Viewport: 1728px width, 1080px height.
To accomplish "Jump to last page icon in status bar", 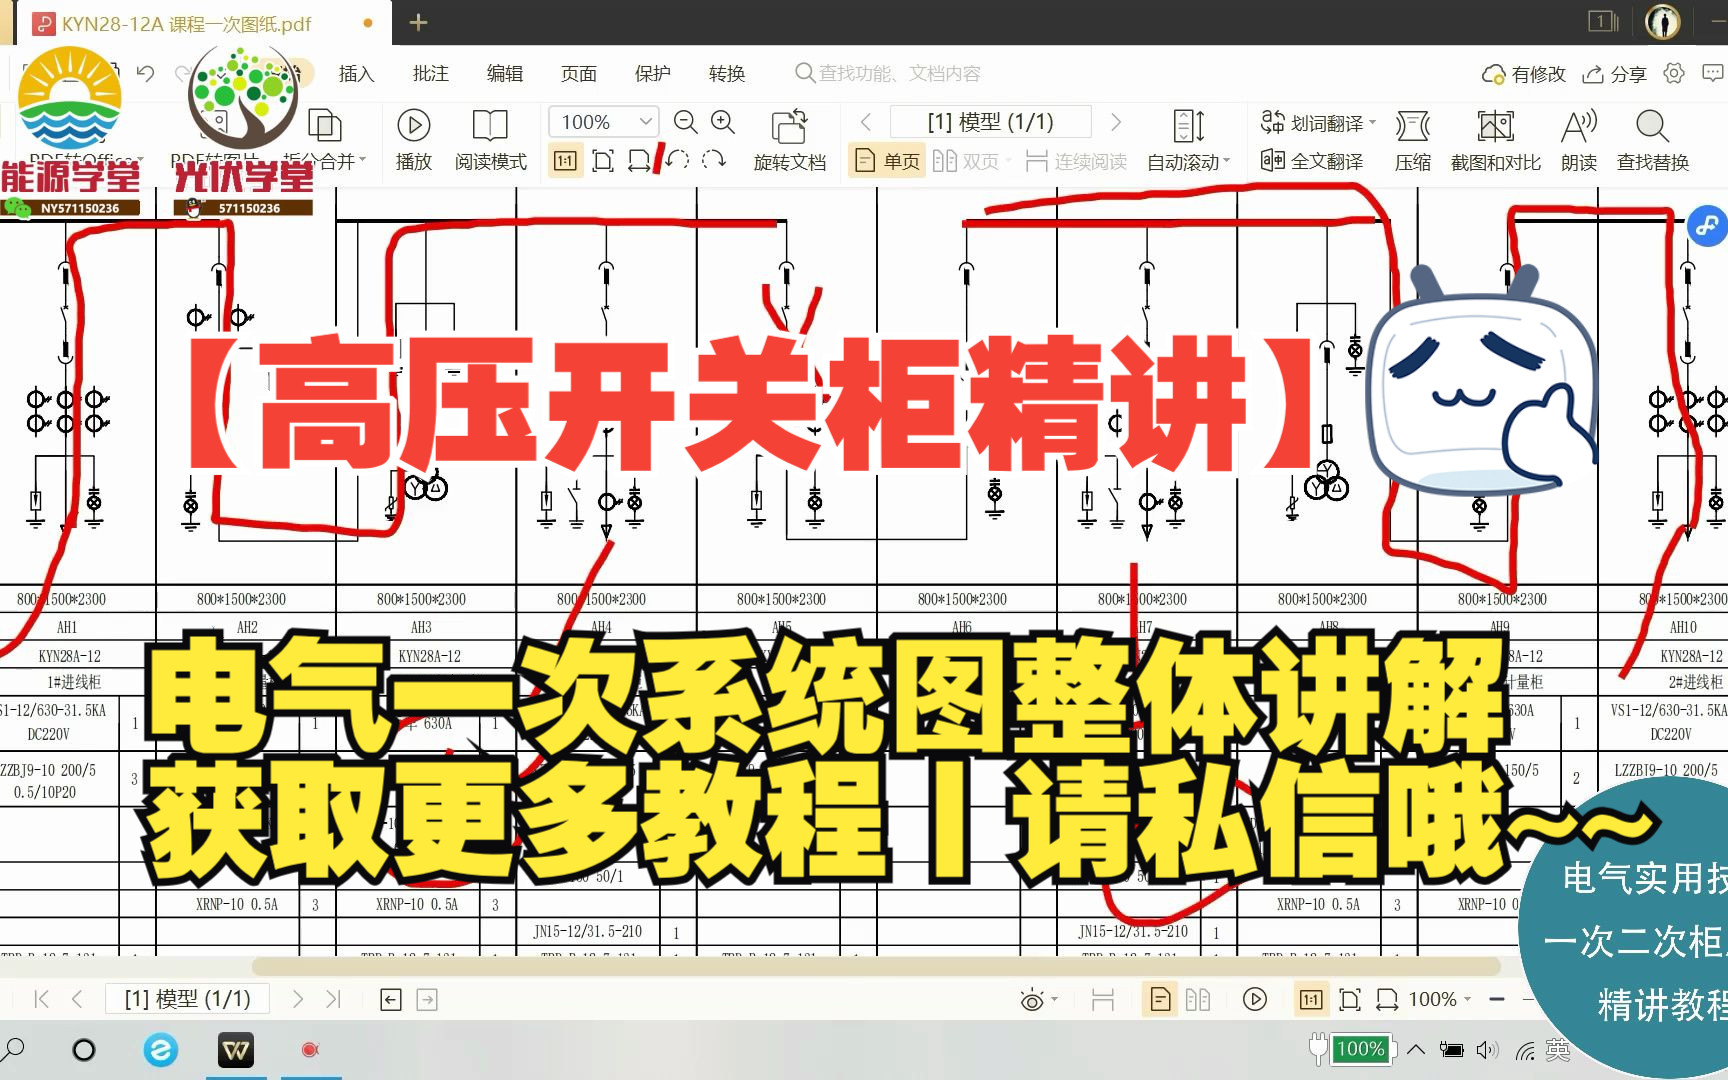I will (333, 999).
